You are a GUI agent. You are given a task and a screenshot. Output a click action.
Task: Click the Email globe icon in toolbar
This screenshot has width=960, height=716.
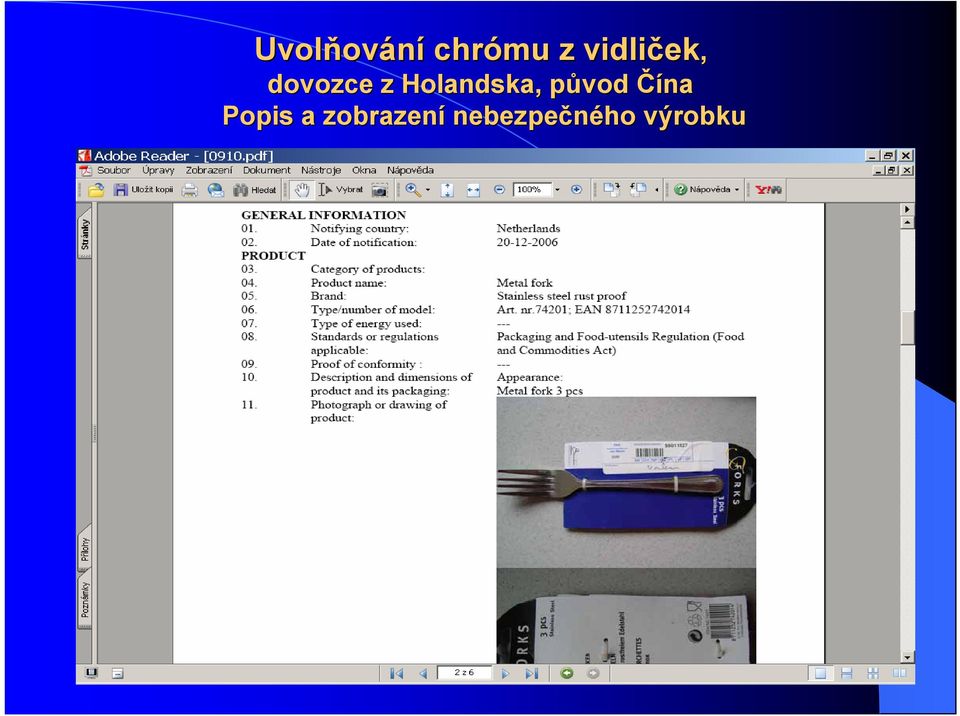click(216, 190)
